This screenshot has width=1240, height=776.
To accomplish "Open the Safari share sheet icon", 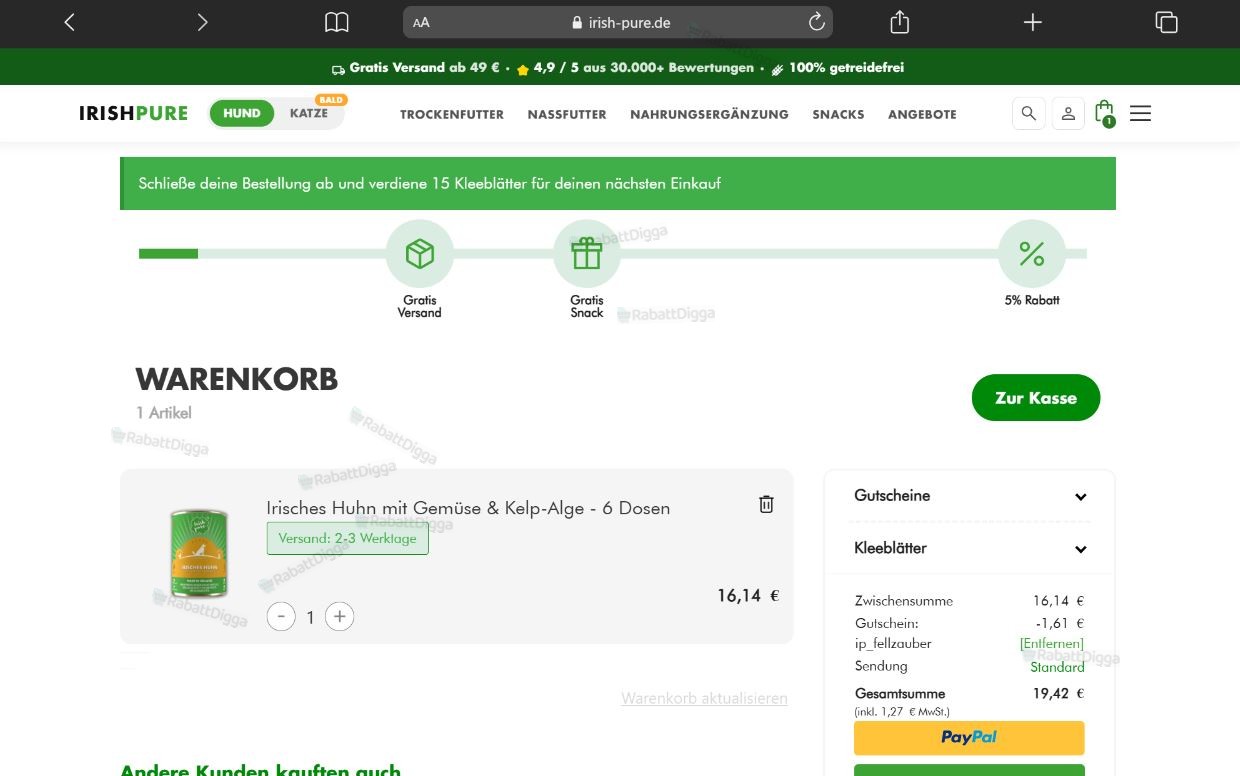I will click(x=899, y=22).
